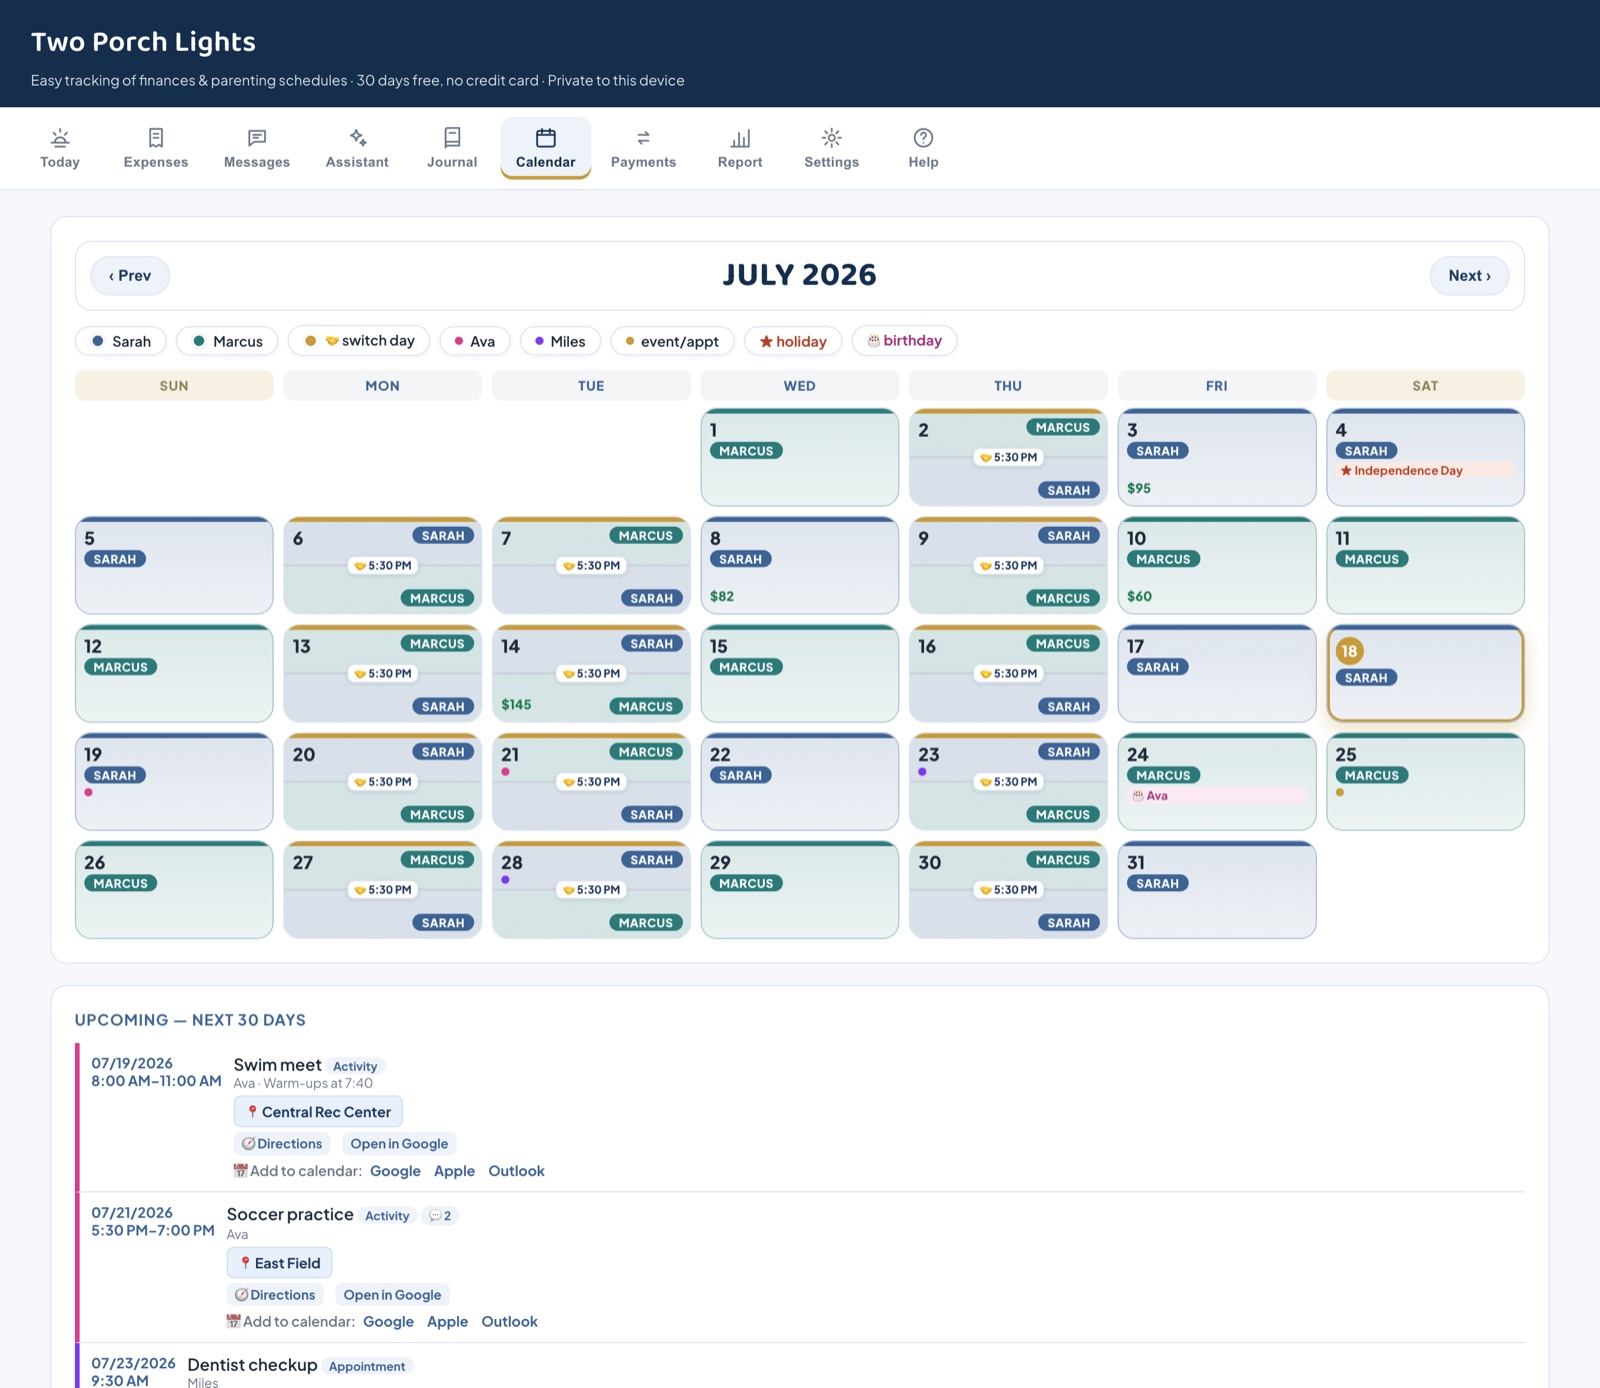
Task: Open the Assistant tab
Action: pos(357,148)
